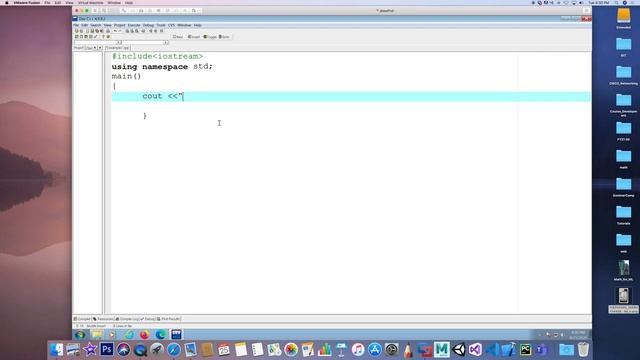
Task: Open Preview app in Dock
Action: coord(190,350)
